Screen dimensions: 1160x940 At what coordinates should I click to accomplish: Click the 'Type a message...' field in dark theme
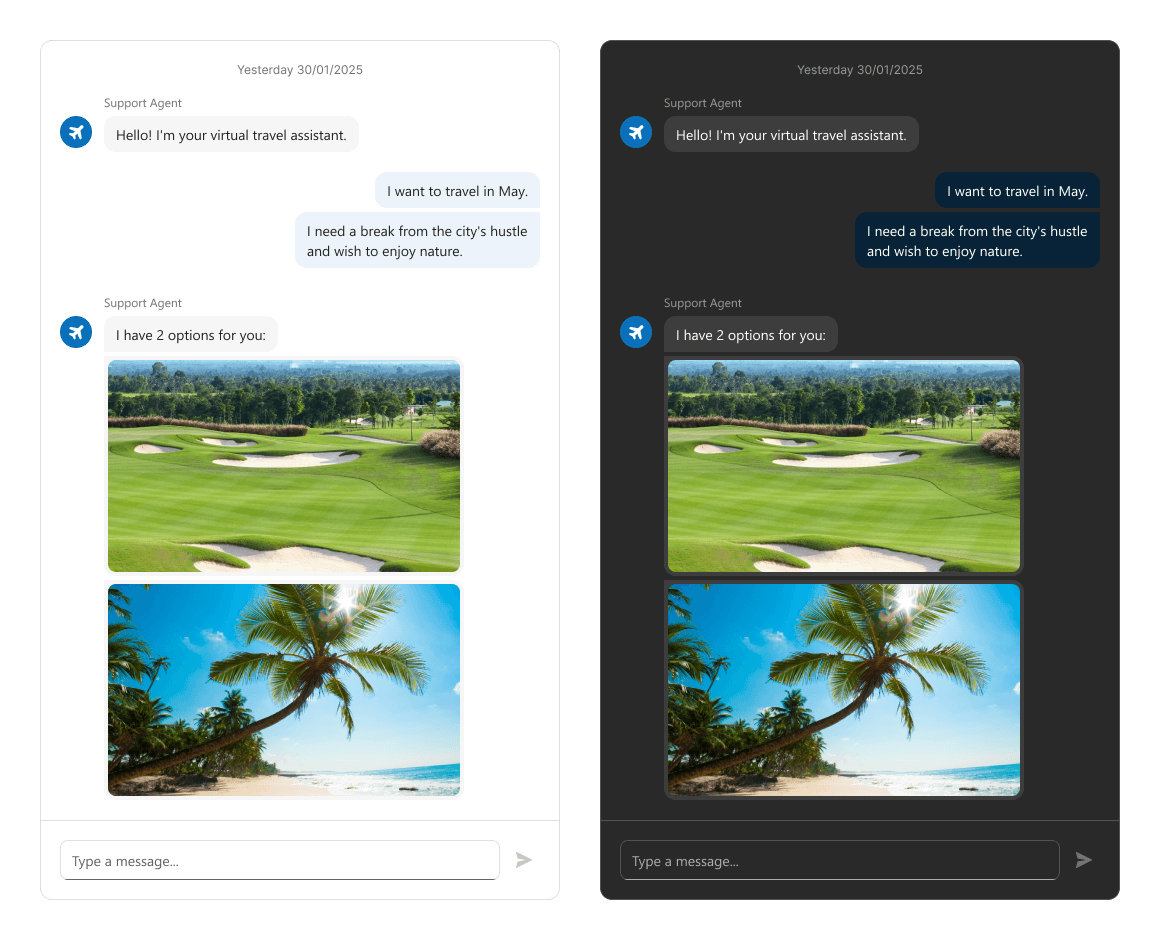pyautogui.click(x=840, y=859)
